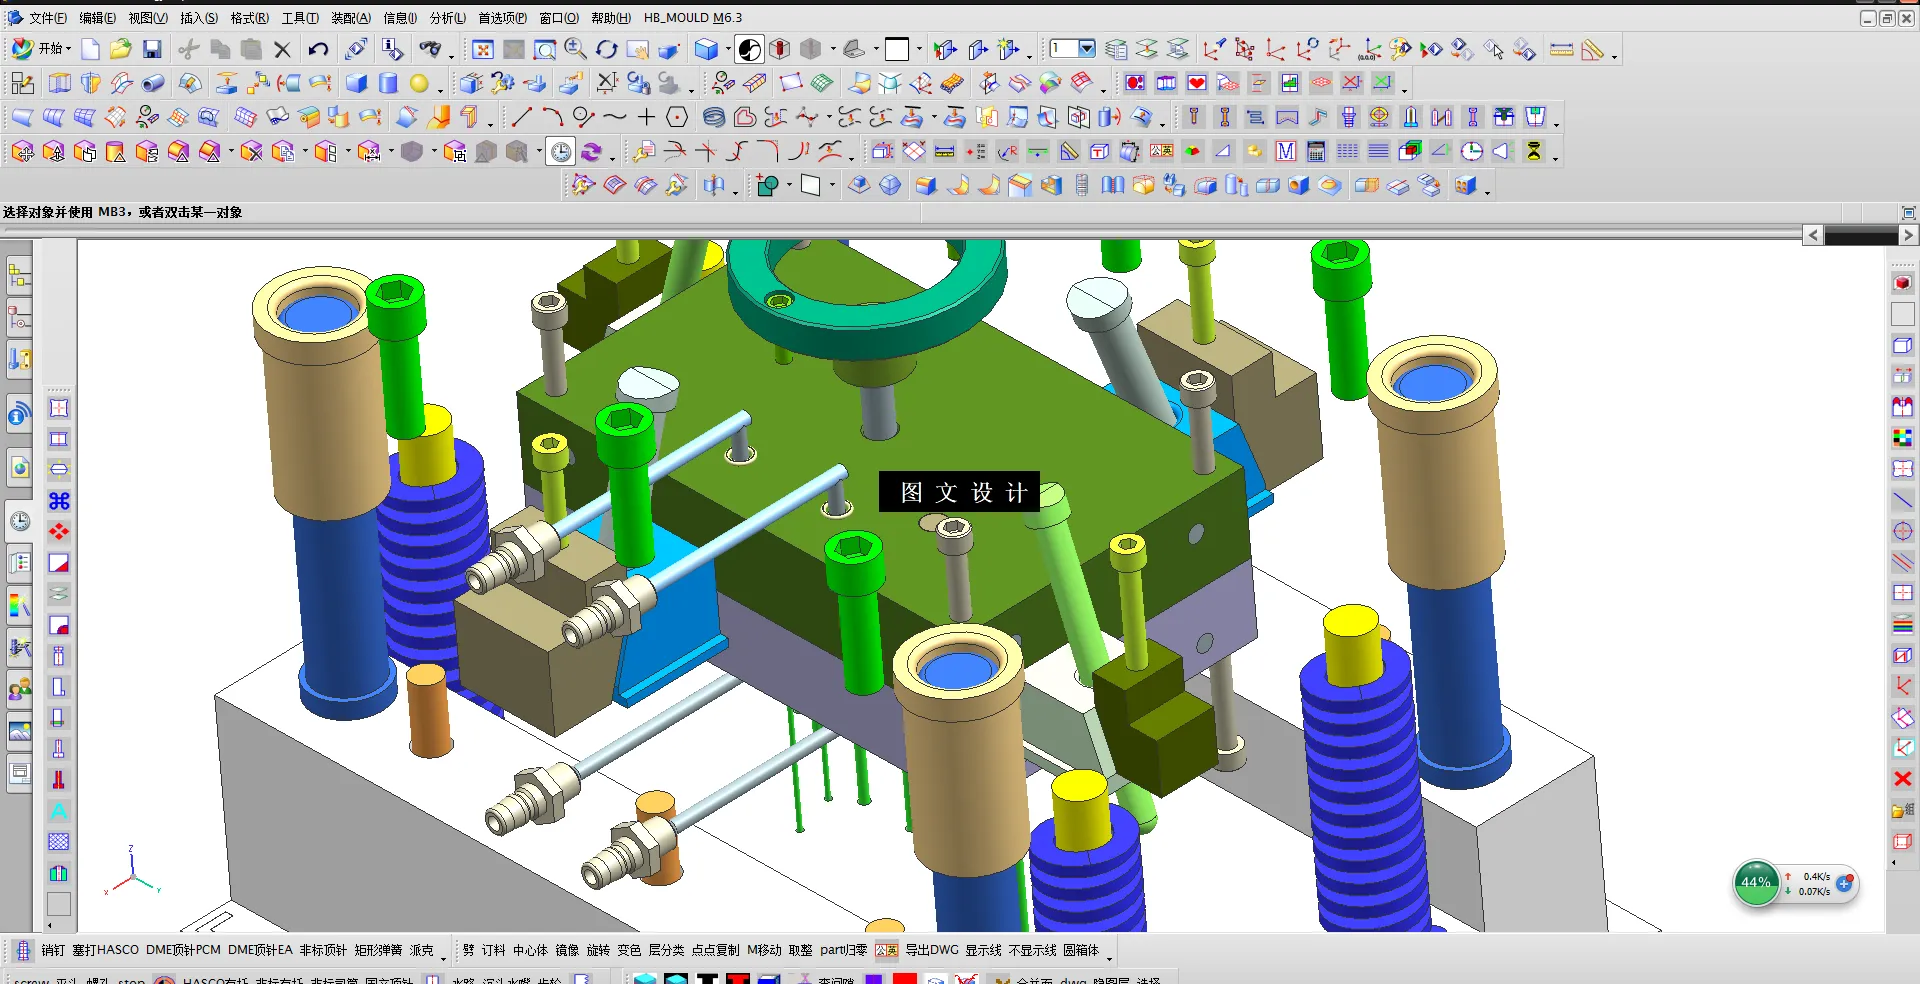The width and height of the screenshot is (1920, 984).
Task: Expand the 开始 start dropdown
Action: click(42, 48)
